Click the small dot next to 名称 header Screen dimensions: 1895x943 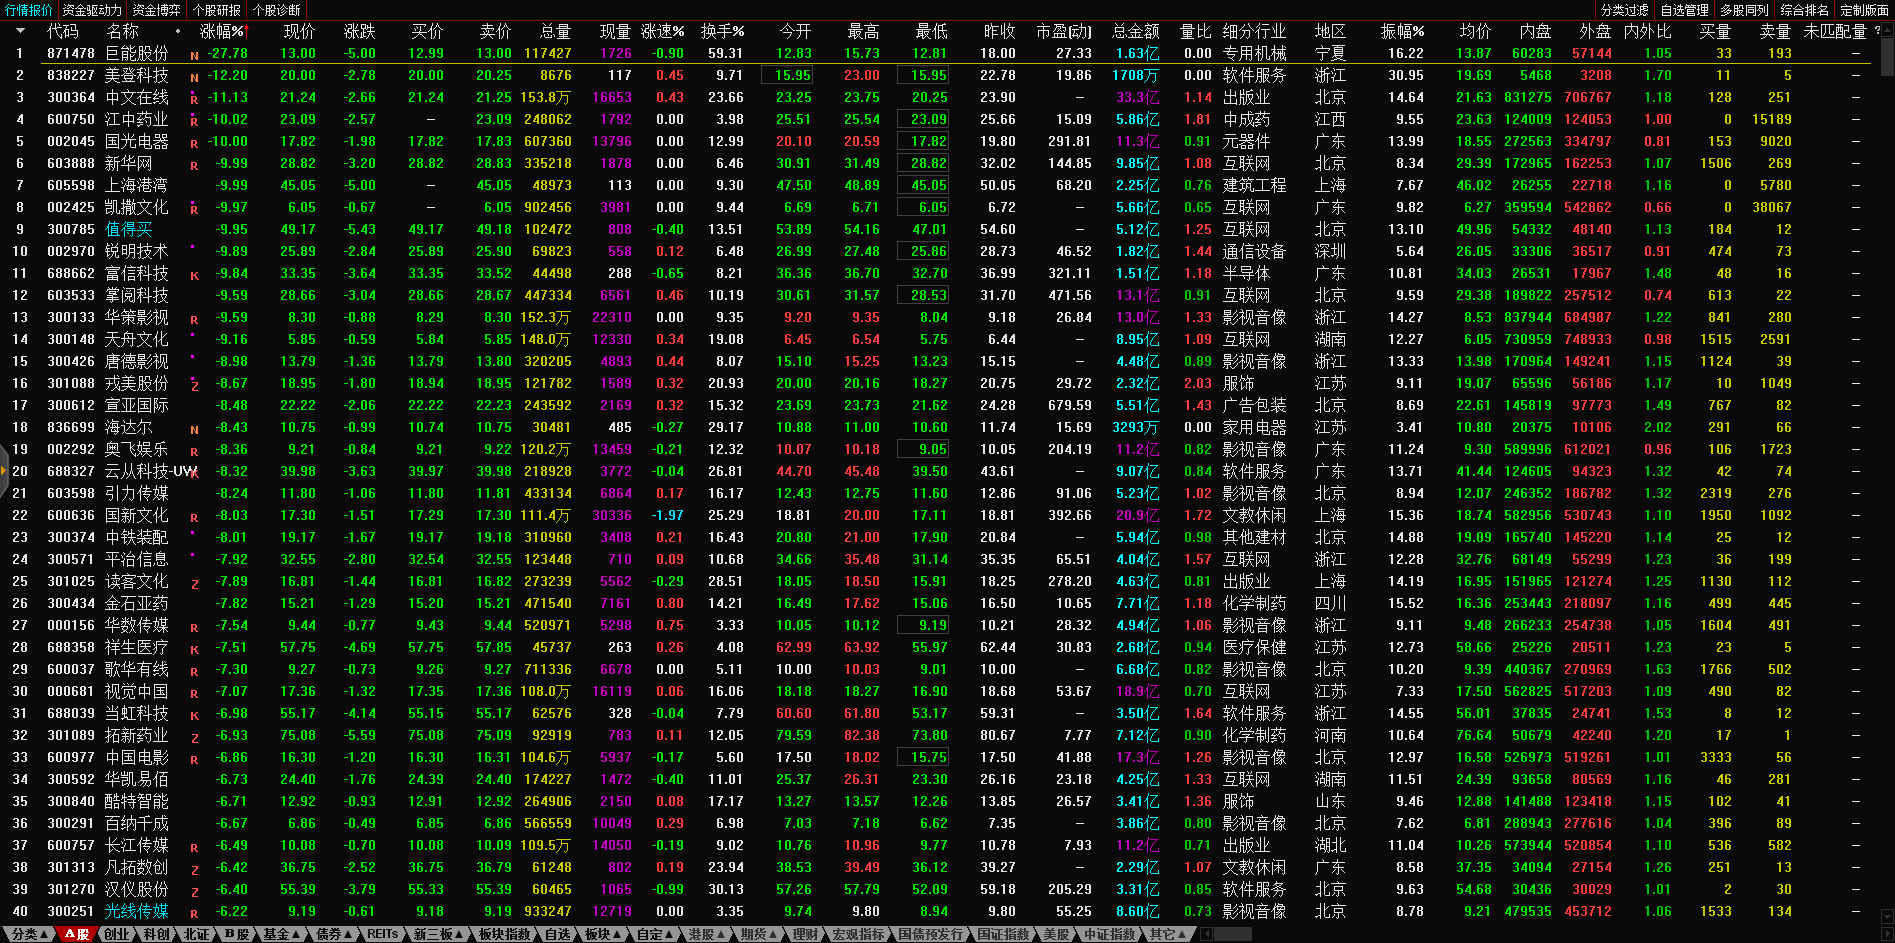[178, 32]
